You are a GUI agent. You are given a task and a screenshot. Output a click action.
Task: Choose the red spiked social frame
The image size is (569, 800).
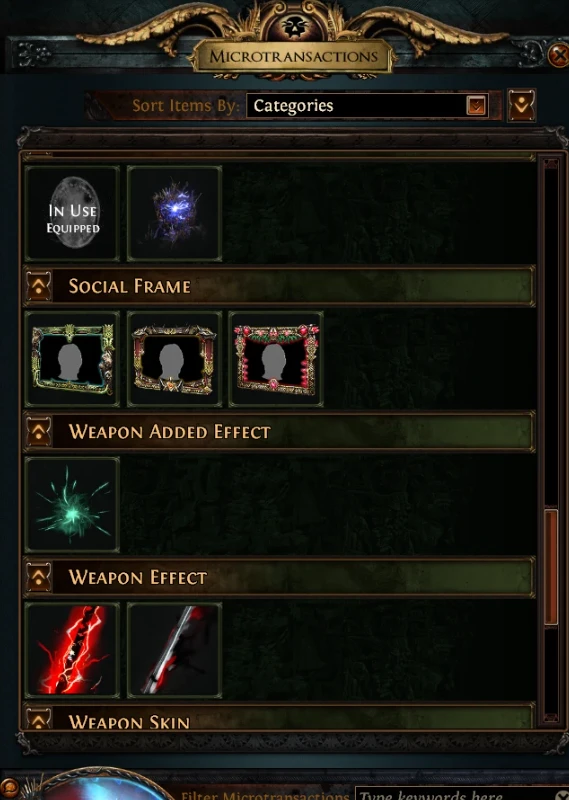[x=174, y=359]
